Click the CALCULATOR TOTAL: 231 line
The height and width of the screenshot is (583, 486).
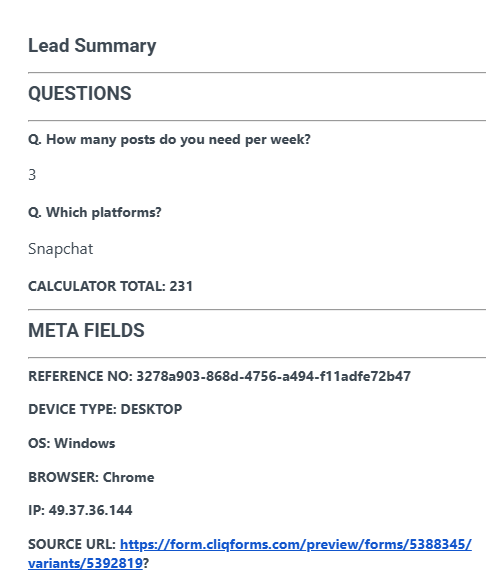[x=110, y=286]
